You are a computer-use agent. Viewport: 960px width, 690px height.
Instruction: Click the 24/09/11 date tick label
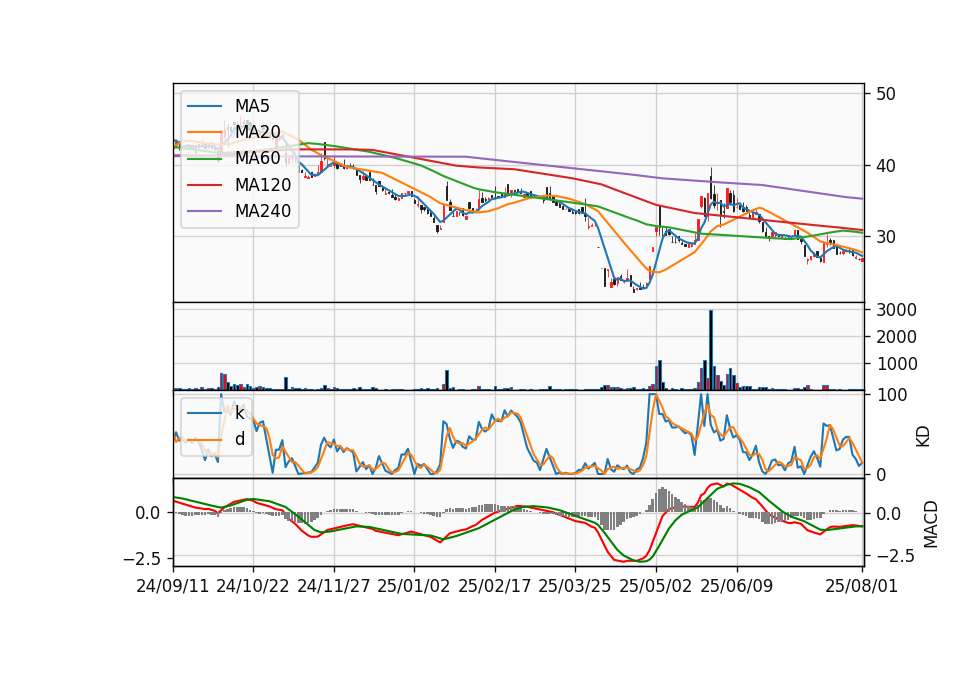173,586
